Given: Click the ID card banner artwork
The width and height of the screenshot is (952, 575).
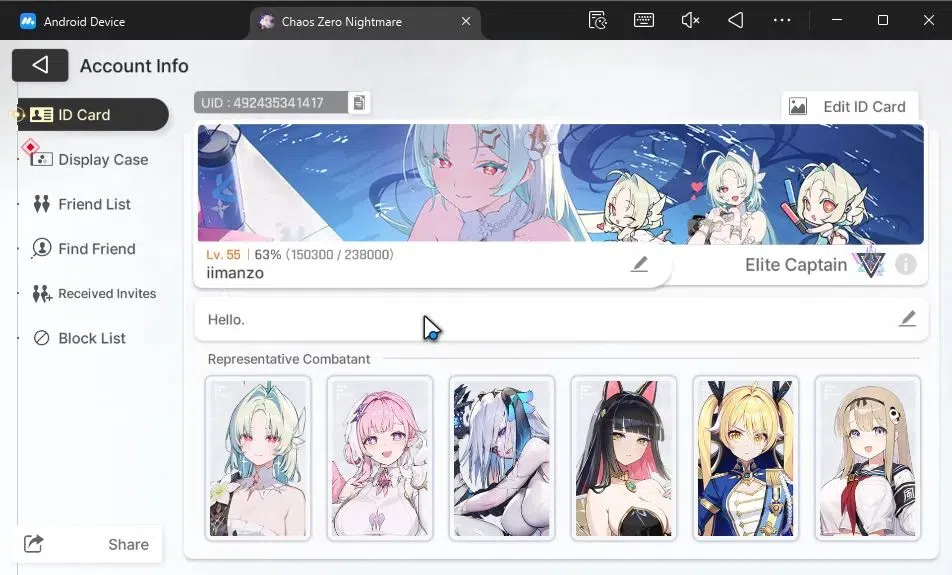Looking at the screenshot, I should tap(561, 183).
